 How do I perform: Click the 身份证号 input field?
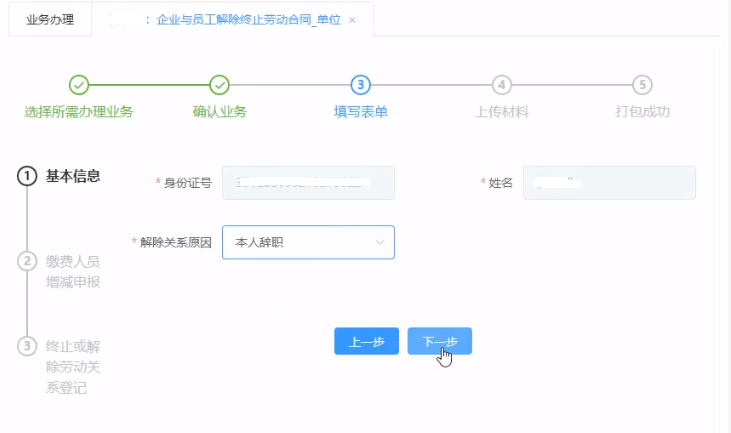point(308,183)
